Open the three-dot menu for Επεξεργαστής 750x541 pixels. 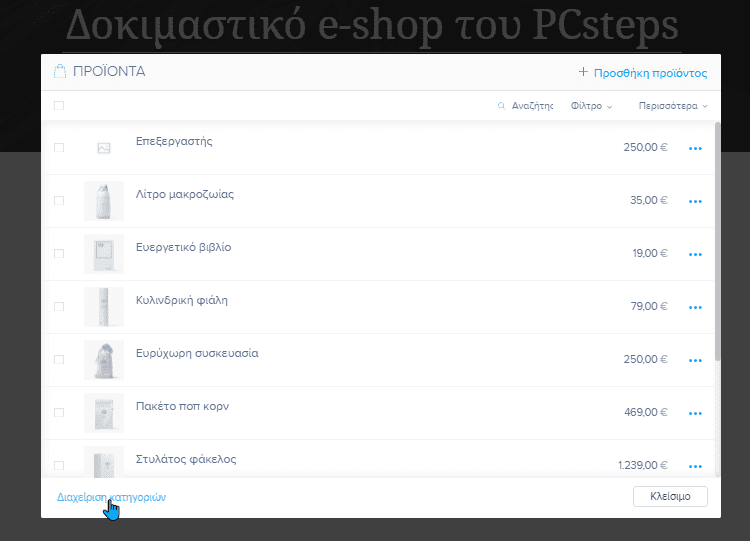[695, 148]
